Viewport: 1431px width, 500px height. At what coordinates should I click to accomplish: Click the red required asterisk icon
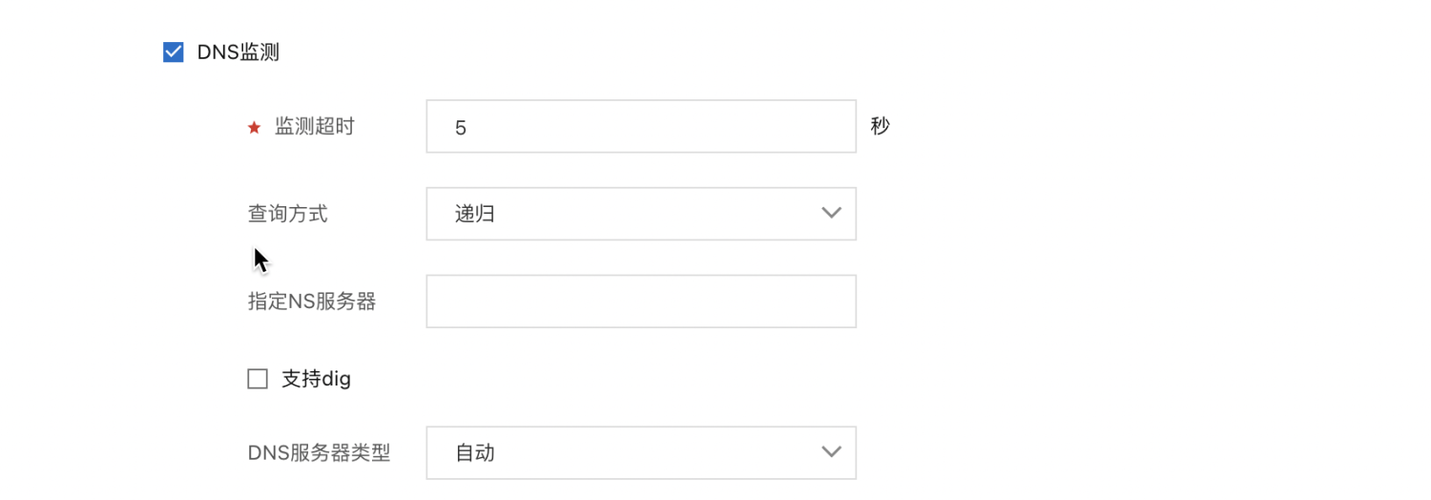pyautogui.click(x=254, y=128)
